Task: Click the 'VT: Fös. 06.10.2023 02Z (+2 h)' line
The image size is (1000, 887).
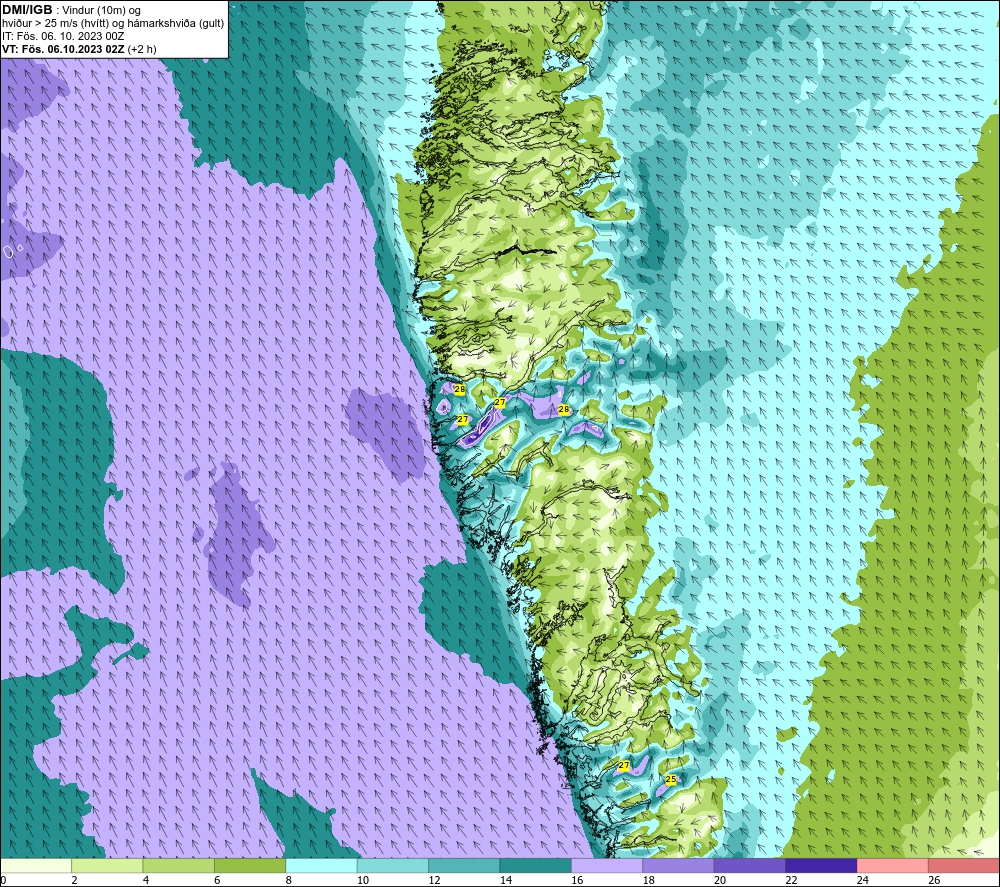Action: (79, 49)
